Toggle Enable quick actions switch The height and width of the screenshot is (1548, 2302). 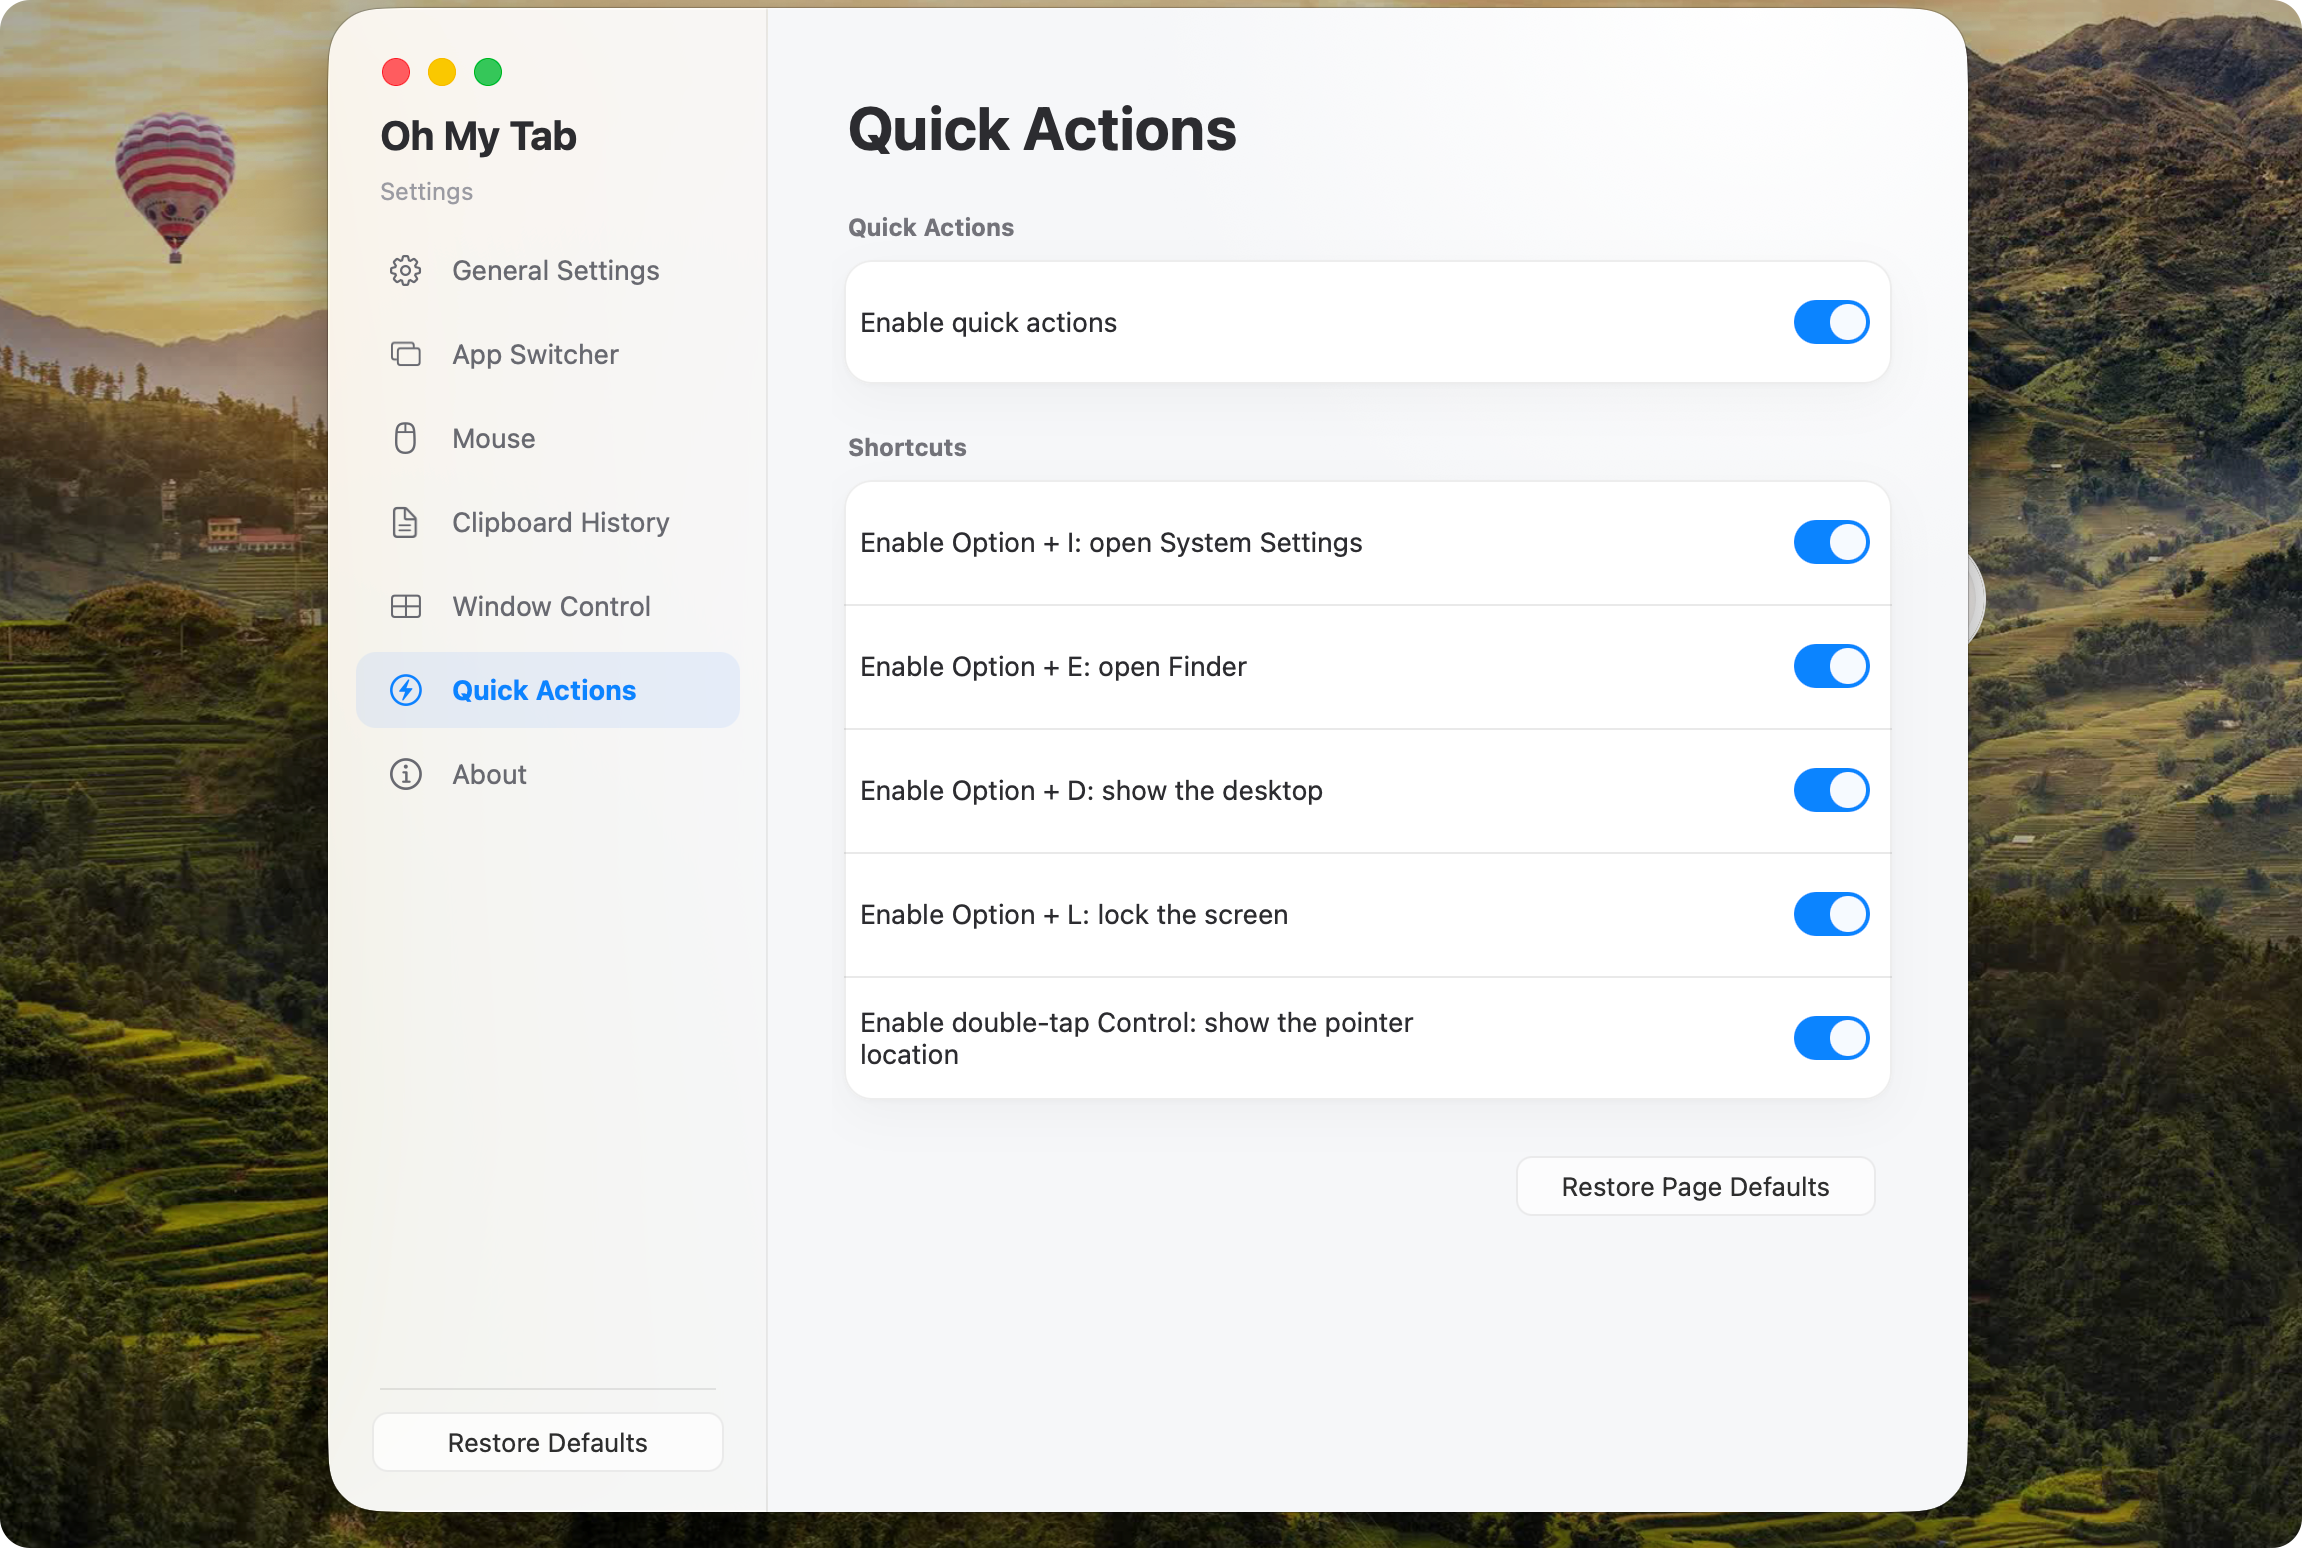(1831, 323)
